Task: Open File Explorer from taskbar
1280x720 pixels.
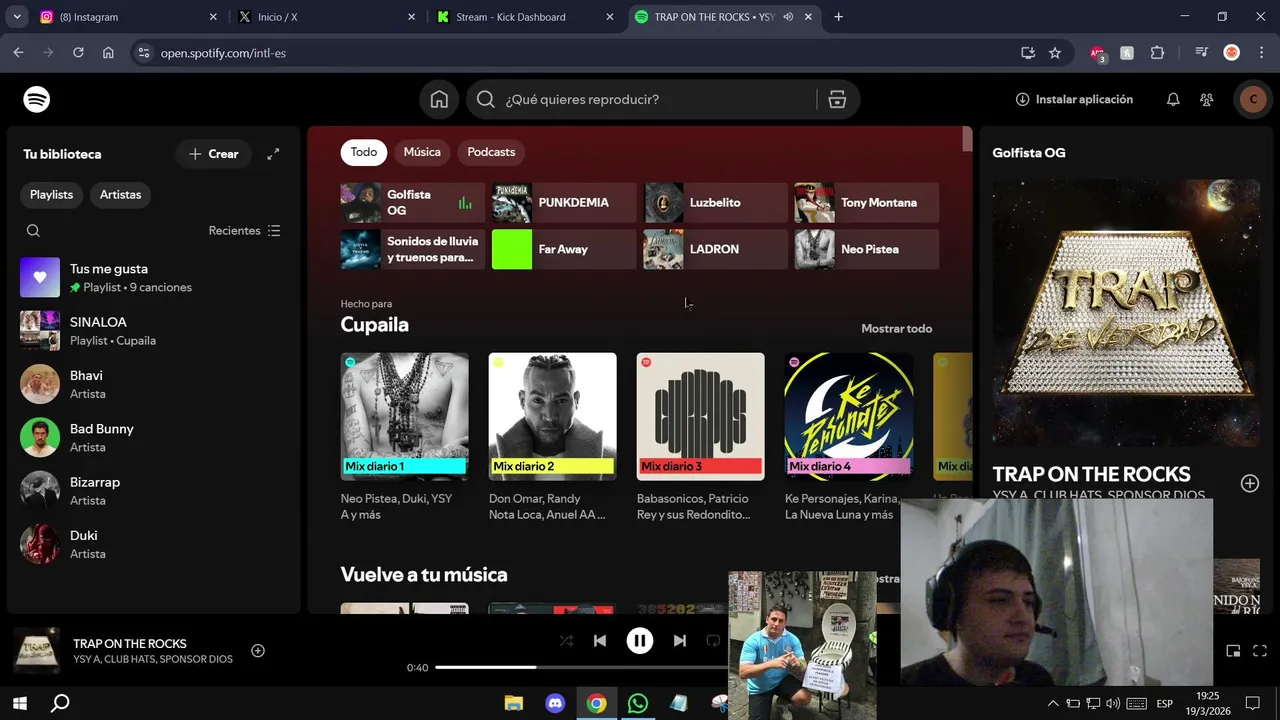Action: [513, 703]
